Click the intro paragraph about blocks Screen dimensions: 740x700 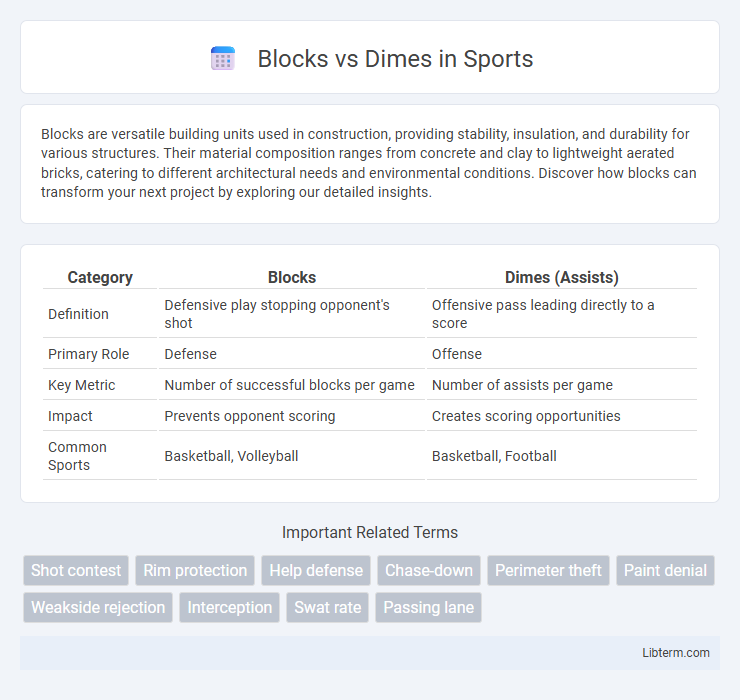[x=369, y=163]
